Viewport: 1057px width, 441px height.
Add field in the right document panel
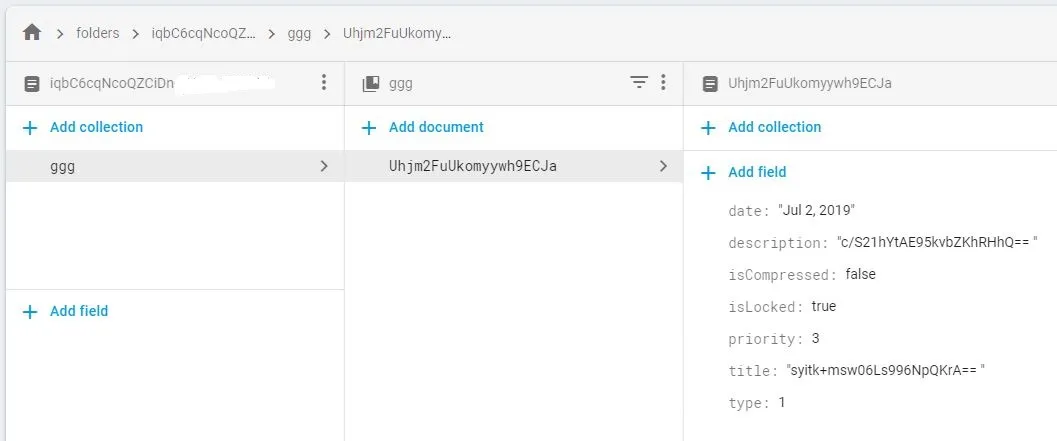click(x=756, y=172)
